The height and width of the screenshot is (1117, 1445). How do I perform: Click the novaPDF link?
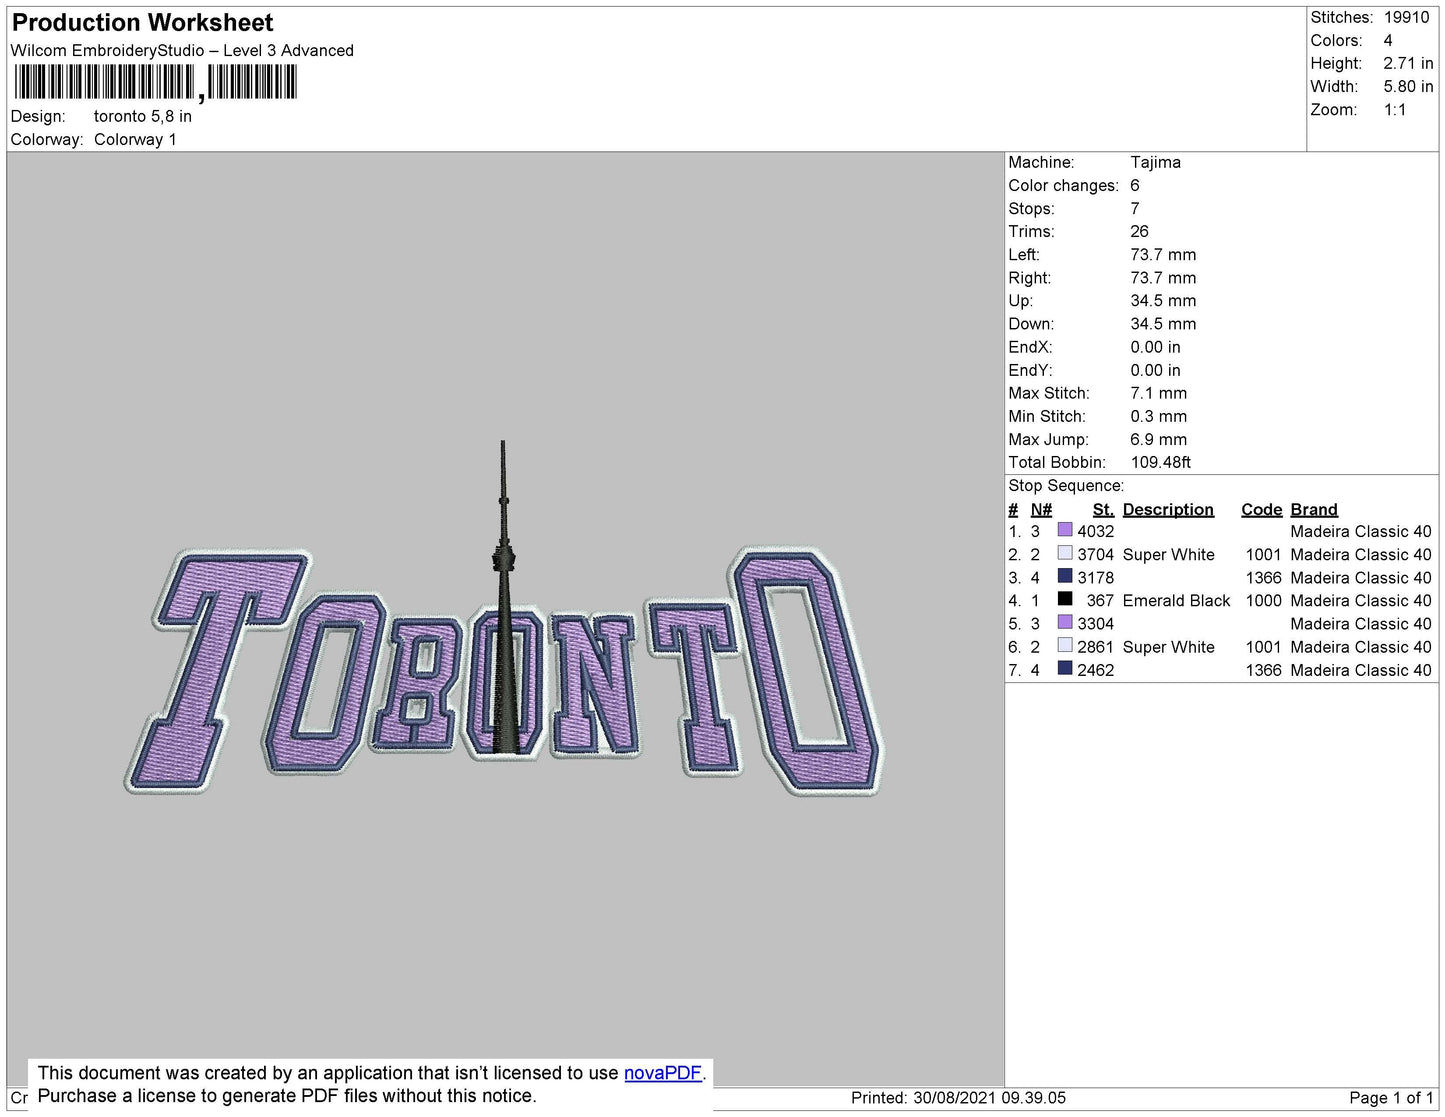tap(663, 1073)
